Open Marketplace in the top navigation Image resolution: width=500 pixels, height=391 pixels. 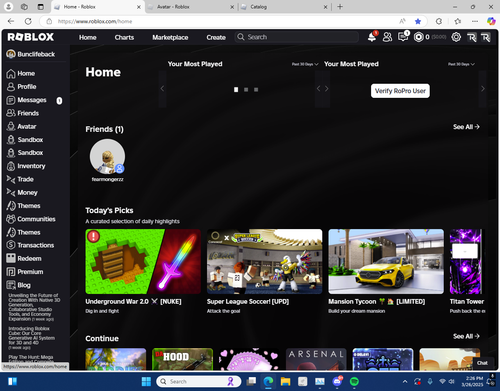point(170,37)
